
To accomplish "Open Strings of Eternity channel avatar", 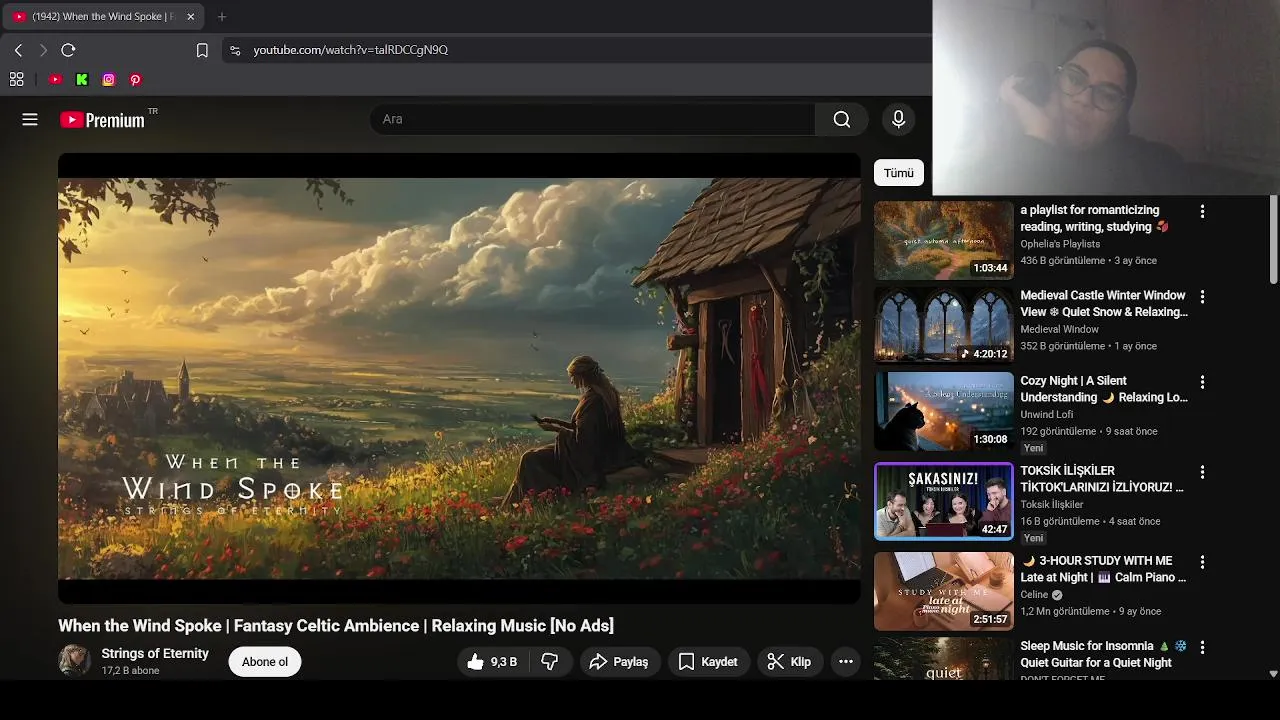I will [x=74, y=661].
